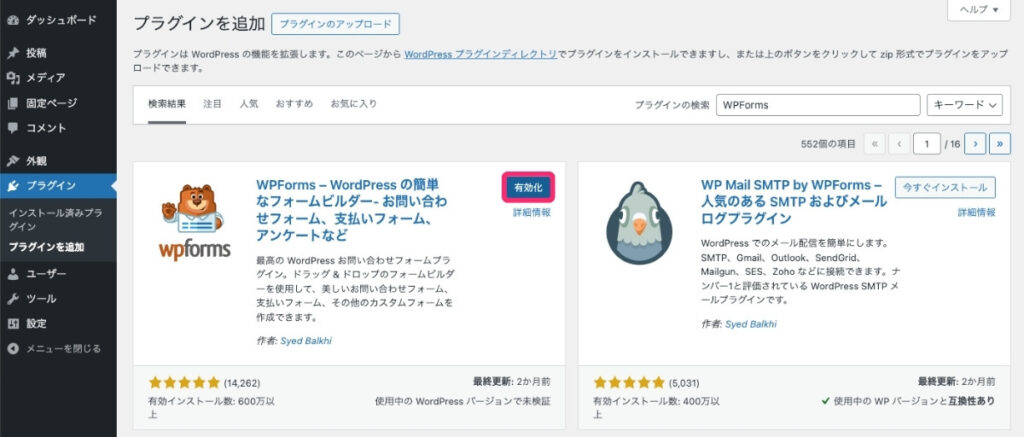Open プラグインを追加 submenu item

click(46, 248)
